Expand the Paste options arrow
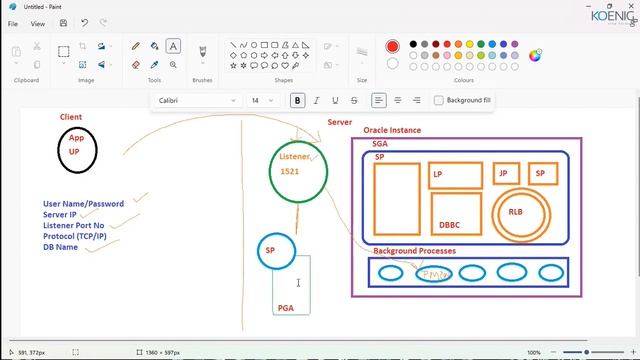Image resolution: width=640 pixels, height=360 pixels. tap(16, 63)
